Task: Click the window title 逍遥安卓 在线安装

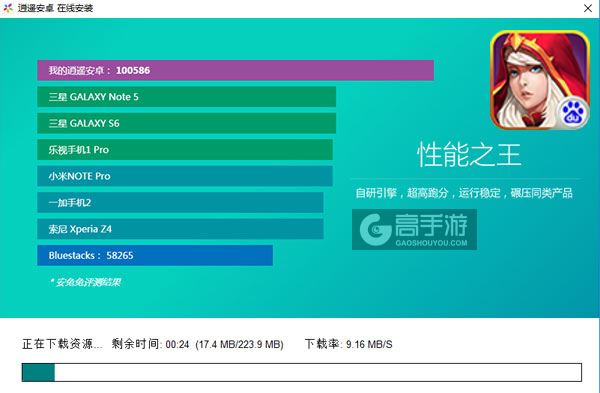Action: point(55,8)
